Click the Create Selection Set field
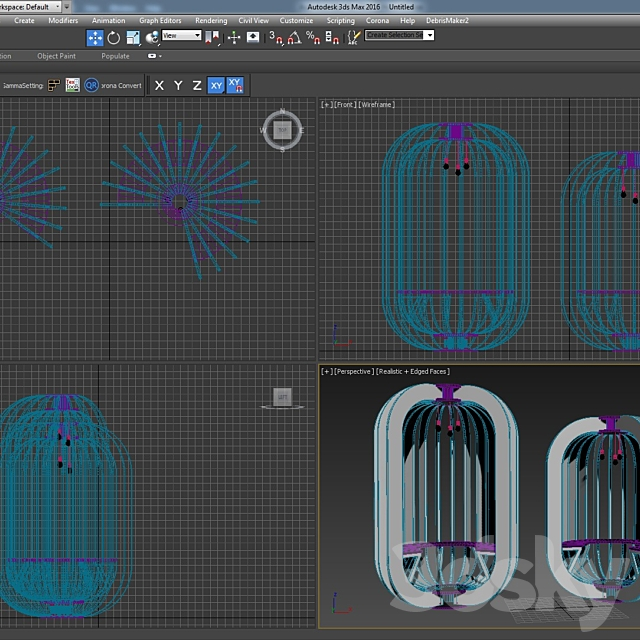 395,35
